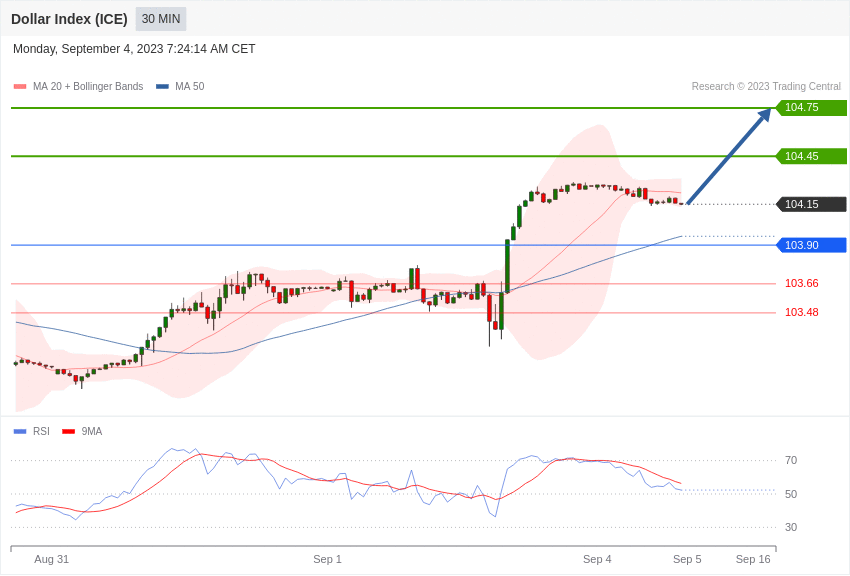This screenshot has width=850, height=576.
Task: Click the 30 MIN timeframe badge
Action: tap(161, 19)
